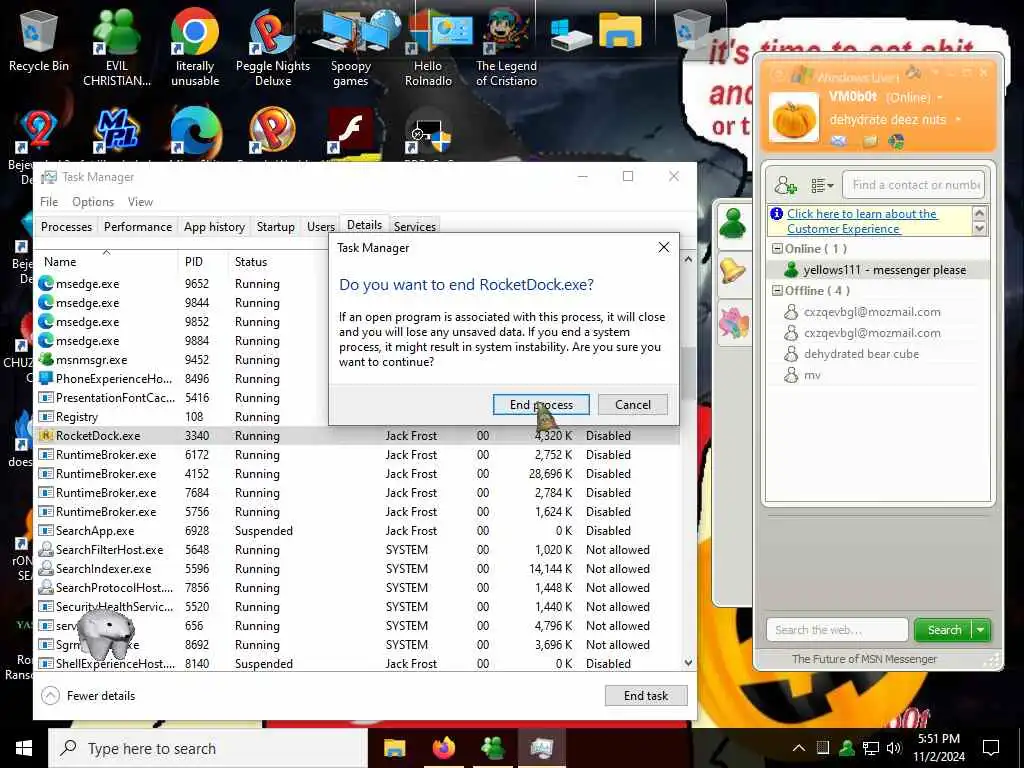Open the personal message dropdown arrow

958,120
